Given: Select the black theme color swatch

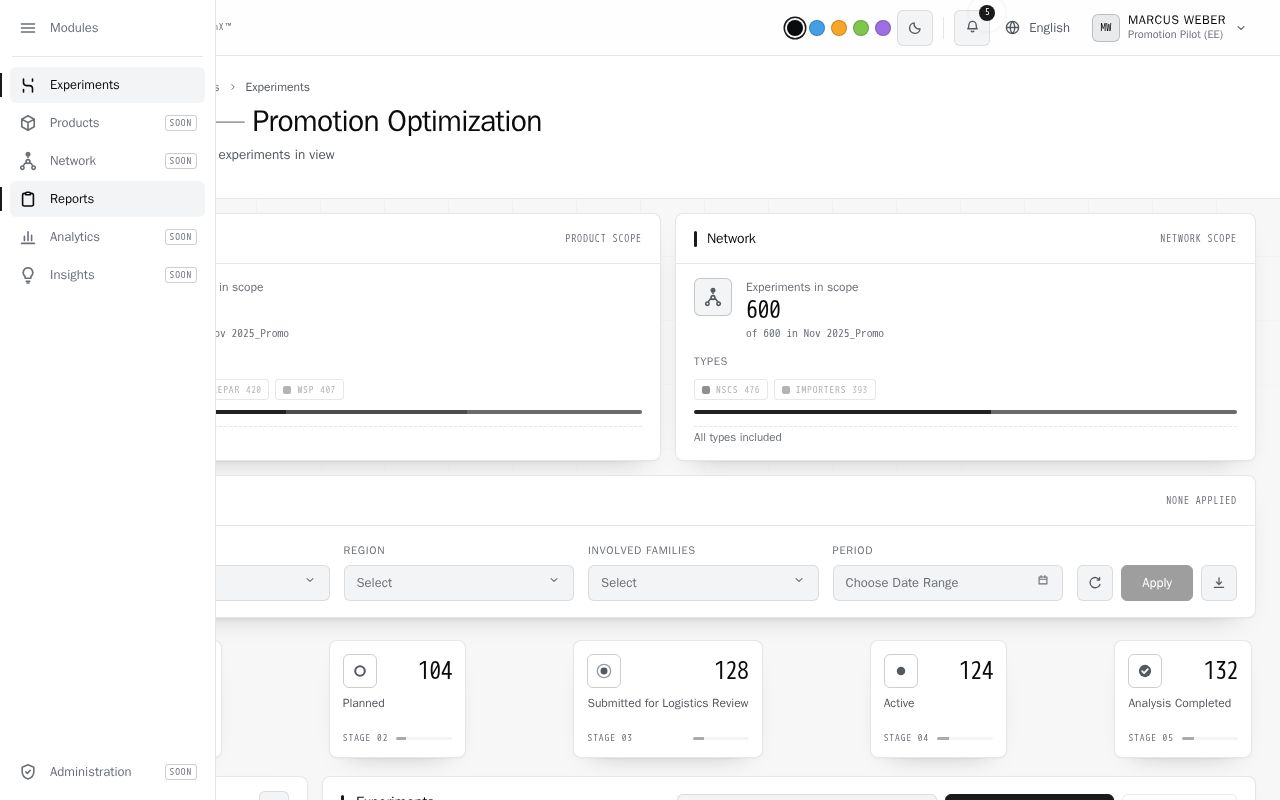Looking at the screenshot, I should (795, 28).
